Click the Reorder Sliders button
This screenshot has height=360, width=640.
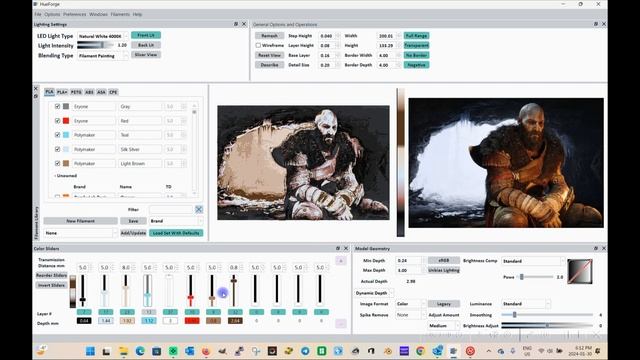51,276
